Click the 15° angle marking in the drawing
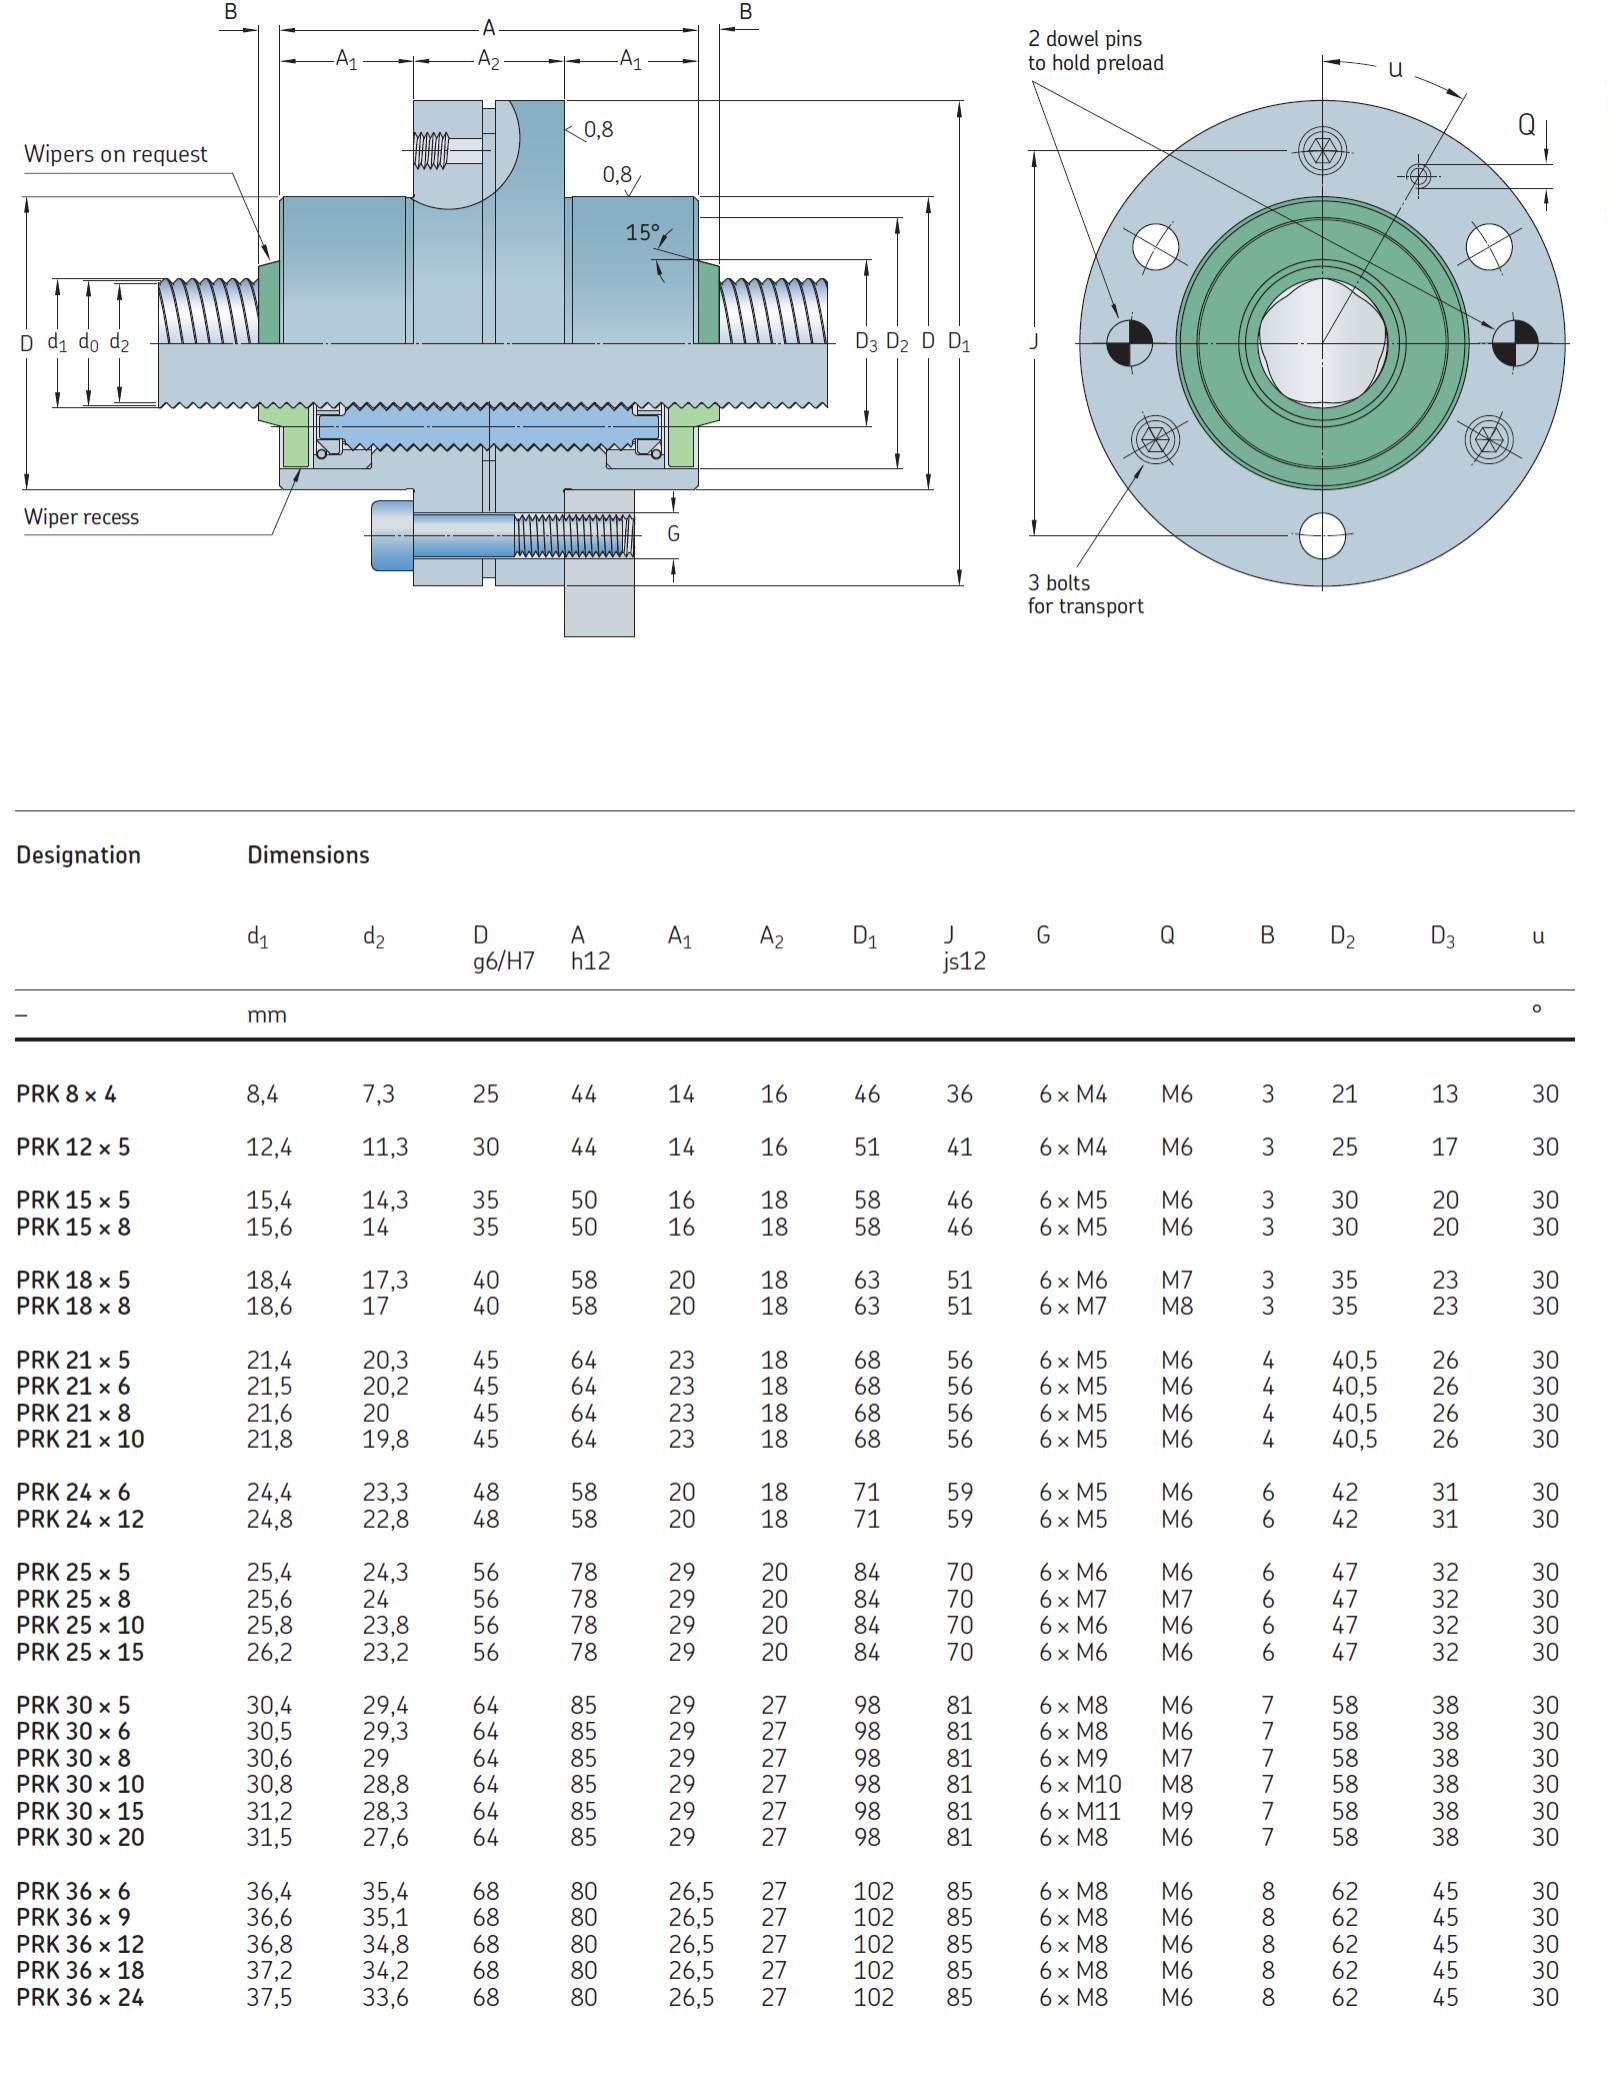Image resolution: width=1608 pixels, height=2076 pixels. coord(642,233)
